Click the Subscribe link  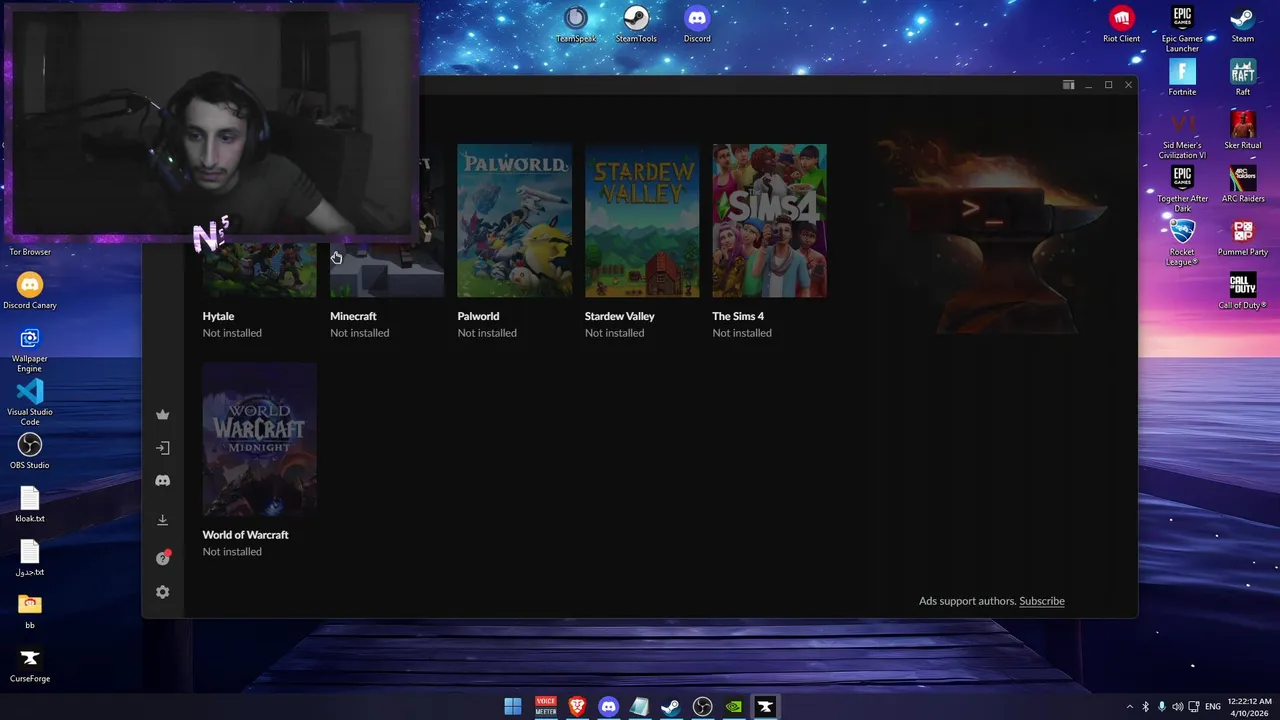point(1042,601)
